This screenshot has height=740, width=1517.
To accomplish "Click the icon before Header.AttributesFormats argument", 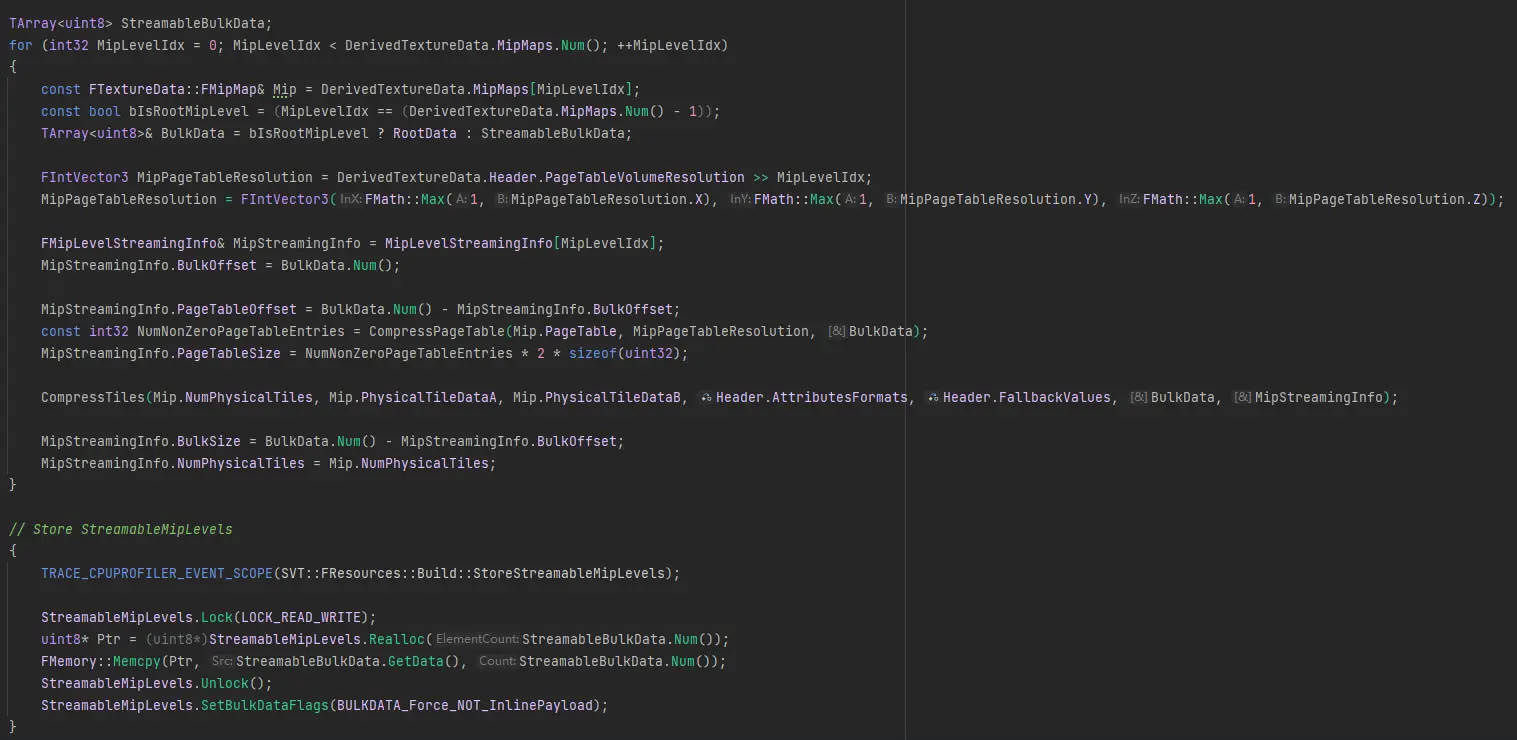I will 705,398.
